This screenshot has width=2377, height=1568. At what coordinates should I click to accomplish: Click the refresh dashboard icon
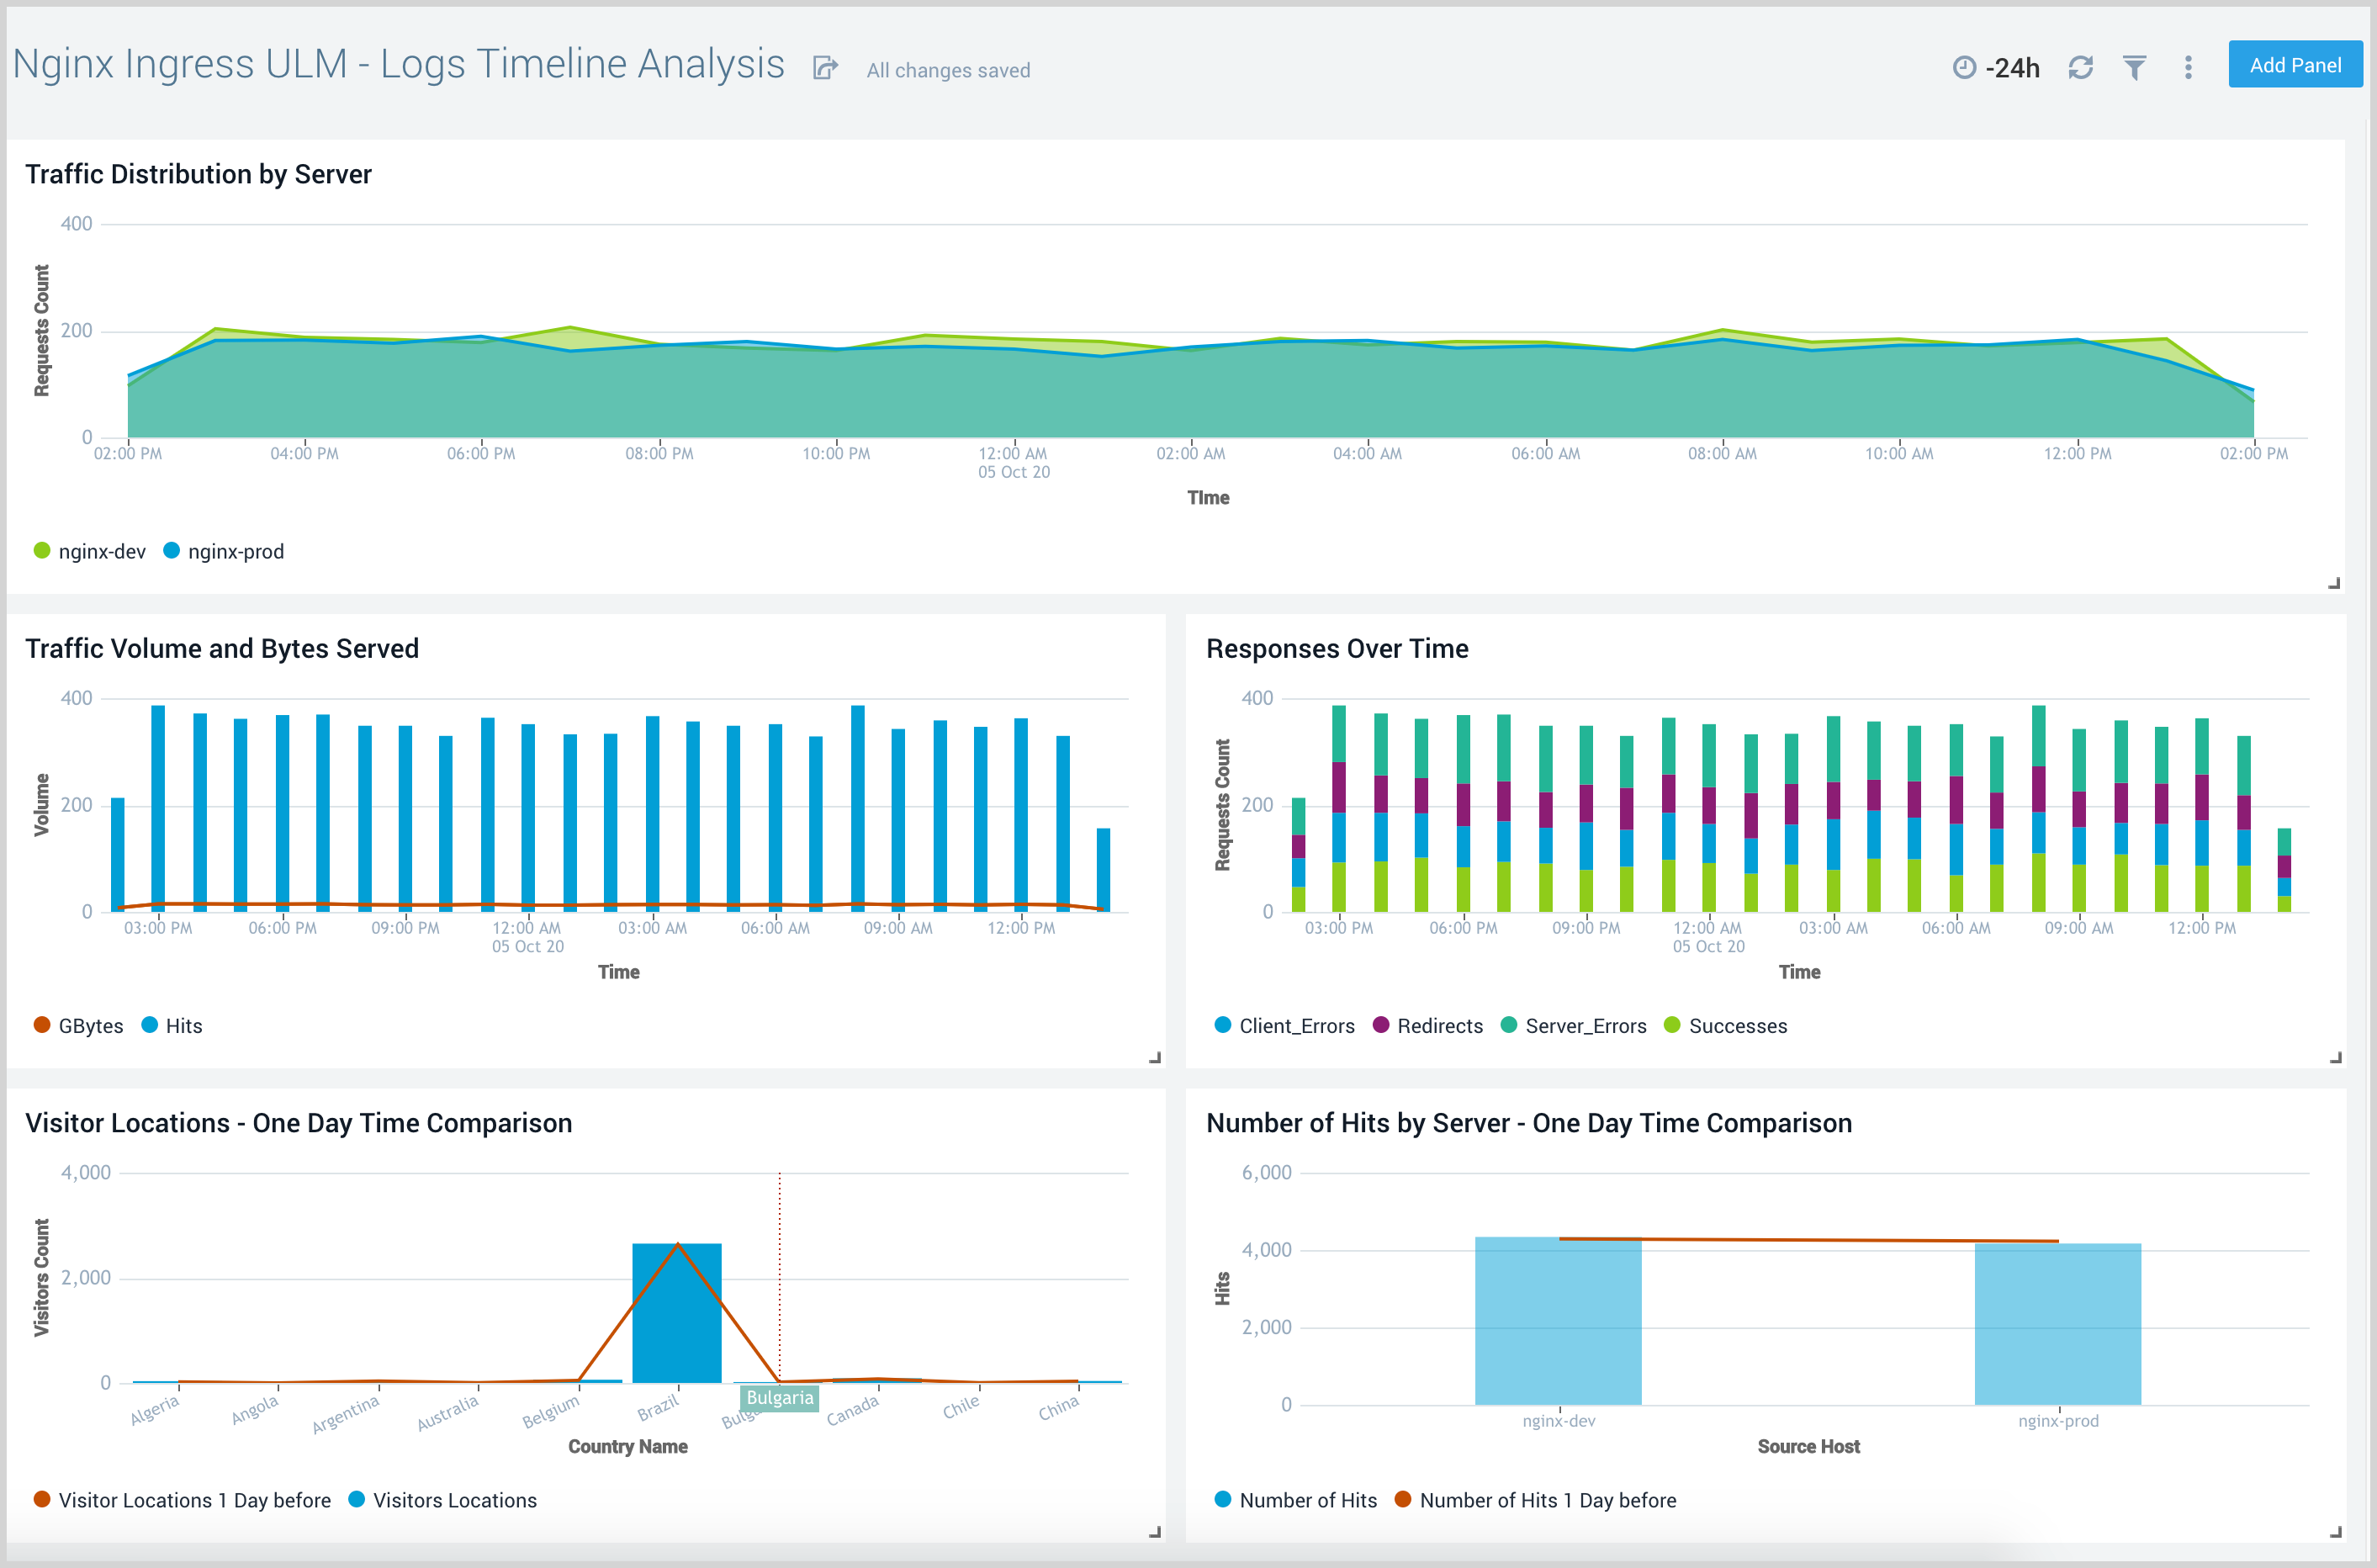point(2081,67)
